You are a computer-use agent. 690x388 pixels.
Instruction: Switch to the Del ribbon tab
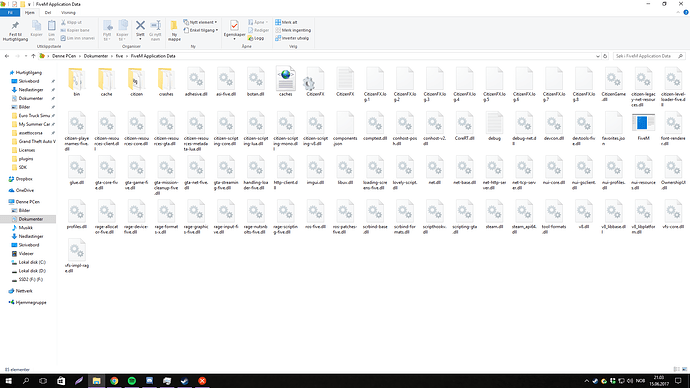pos(48,13)
